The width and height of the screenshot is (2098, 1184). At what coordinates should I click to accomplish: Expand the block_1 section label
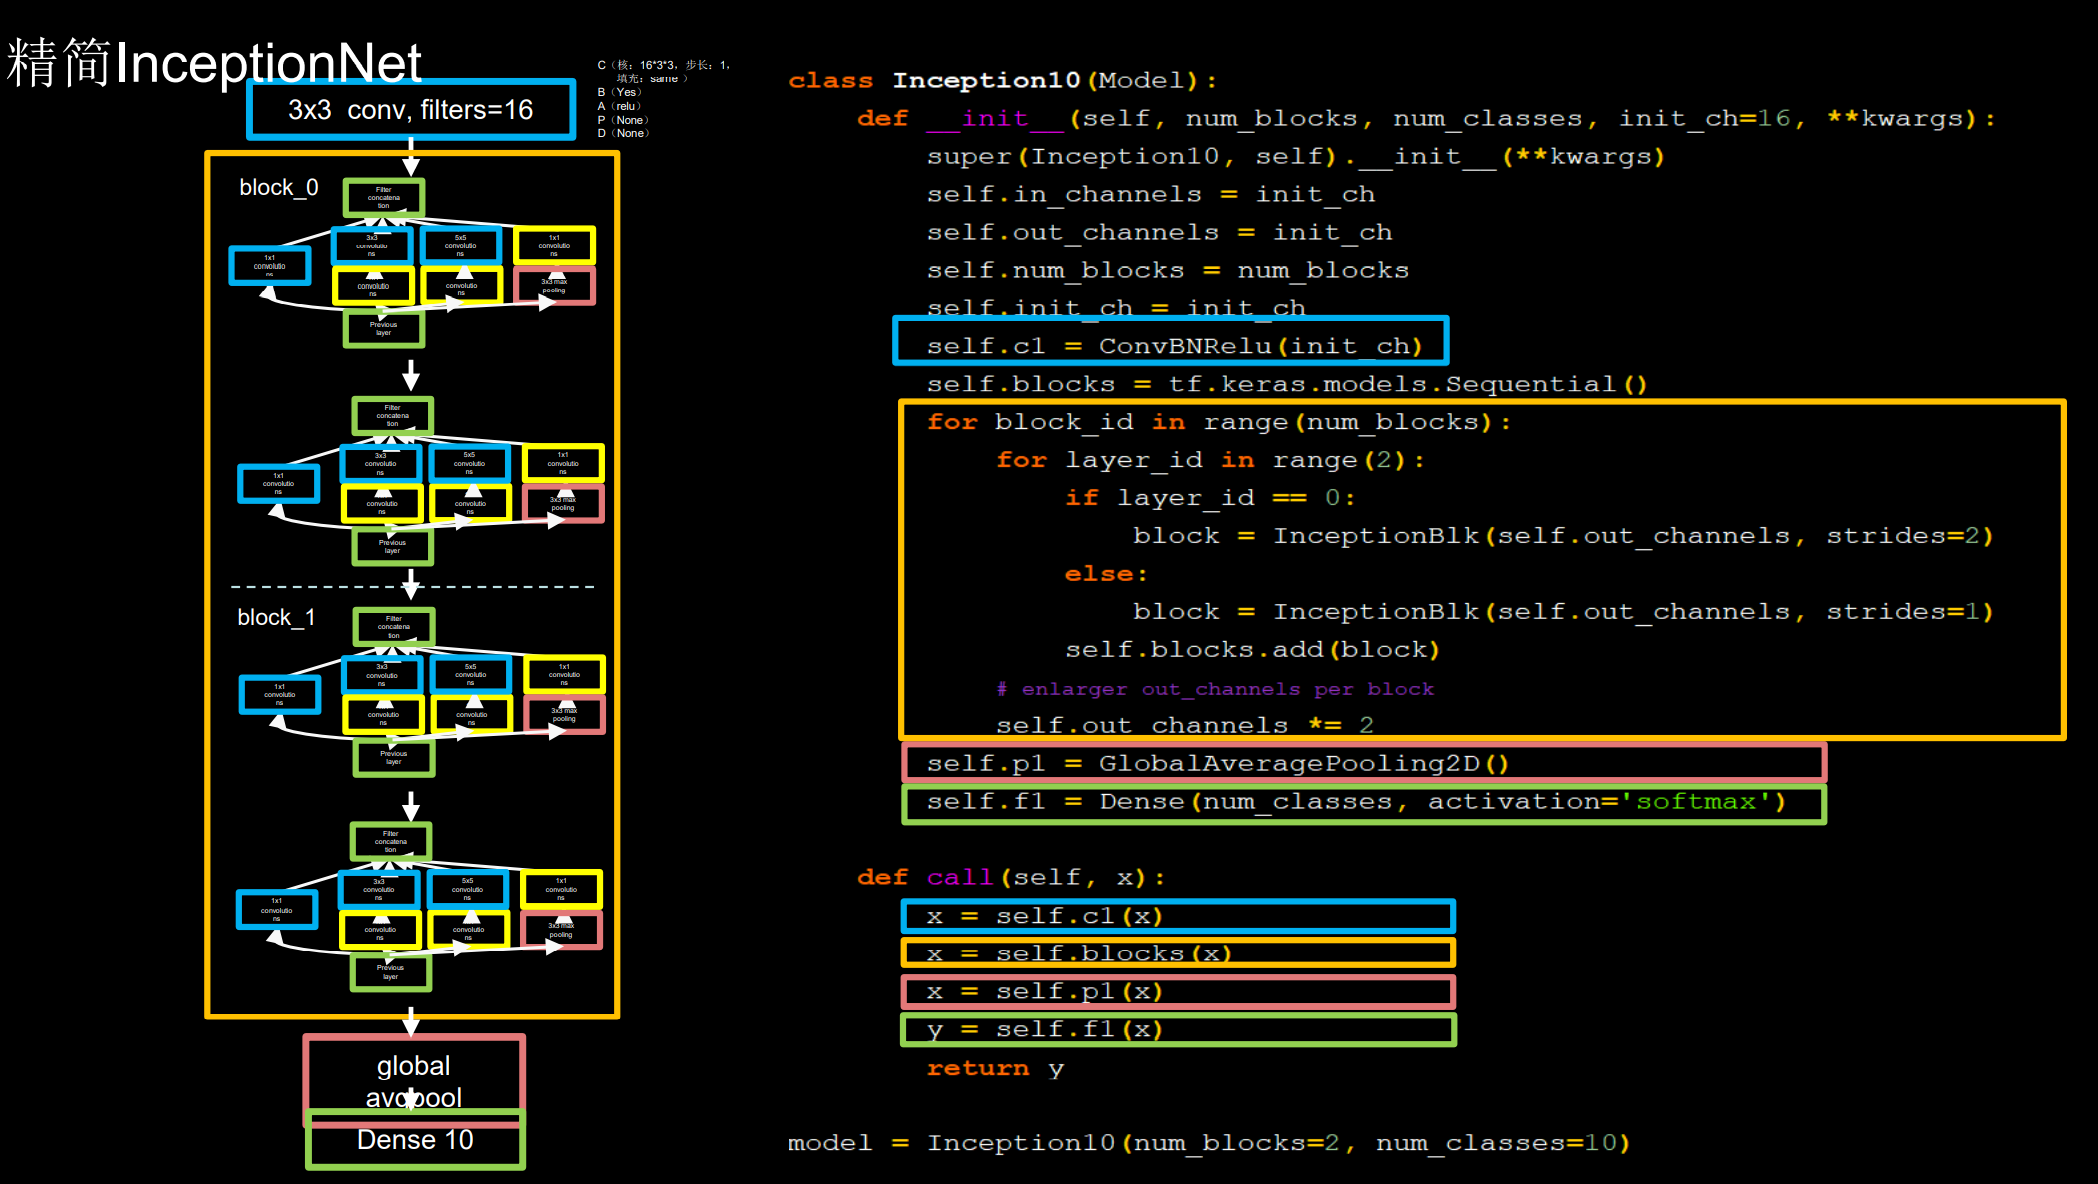pyautogui.click(x=275, y=617)
